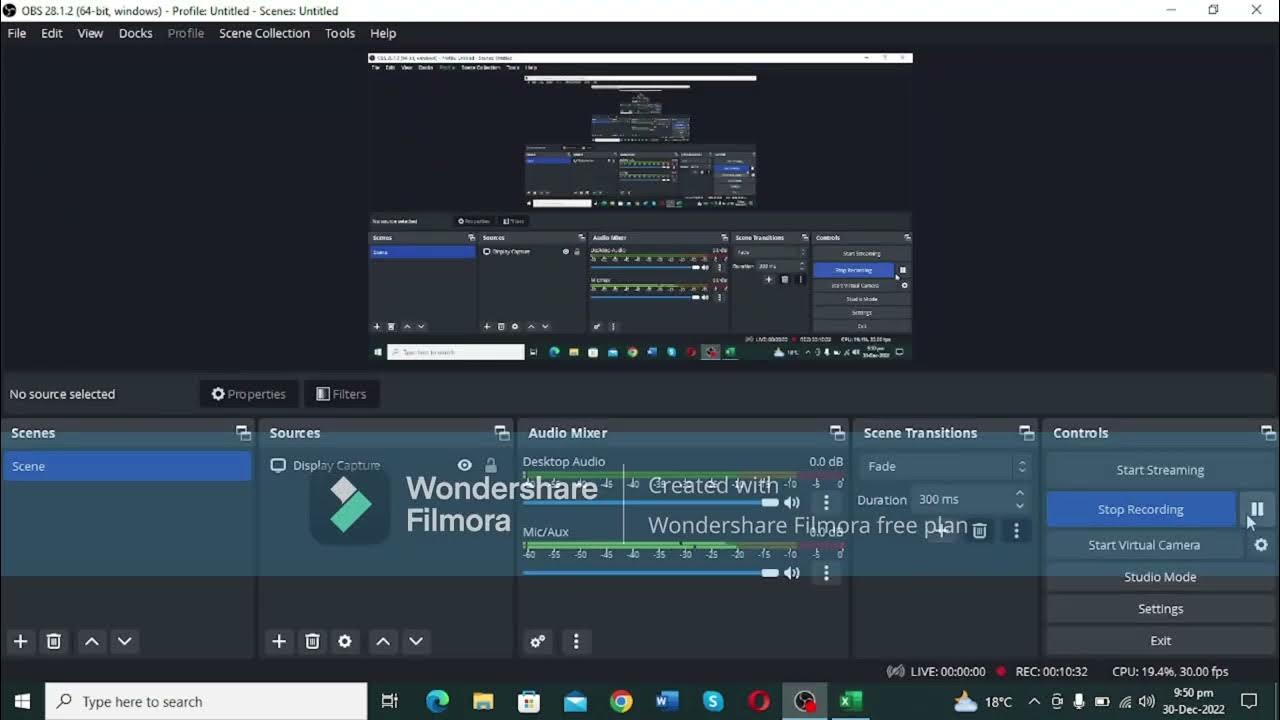
Task: Open the File menu
Action: tap(17, 33)
